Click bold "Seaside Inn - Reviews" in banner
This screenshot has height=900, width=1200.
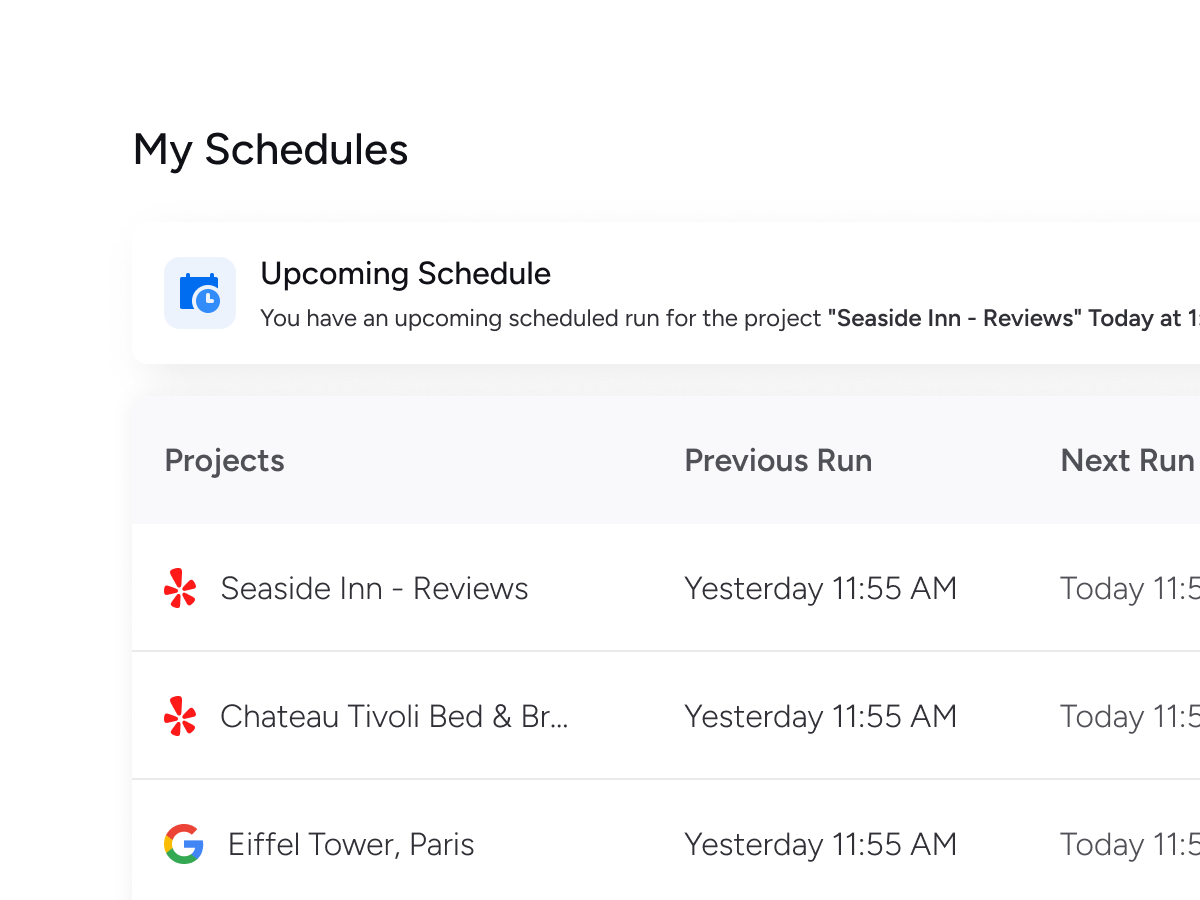pos(953,319)
